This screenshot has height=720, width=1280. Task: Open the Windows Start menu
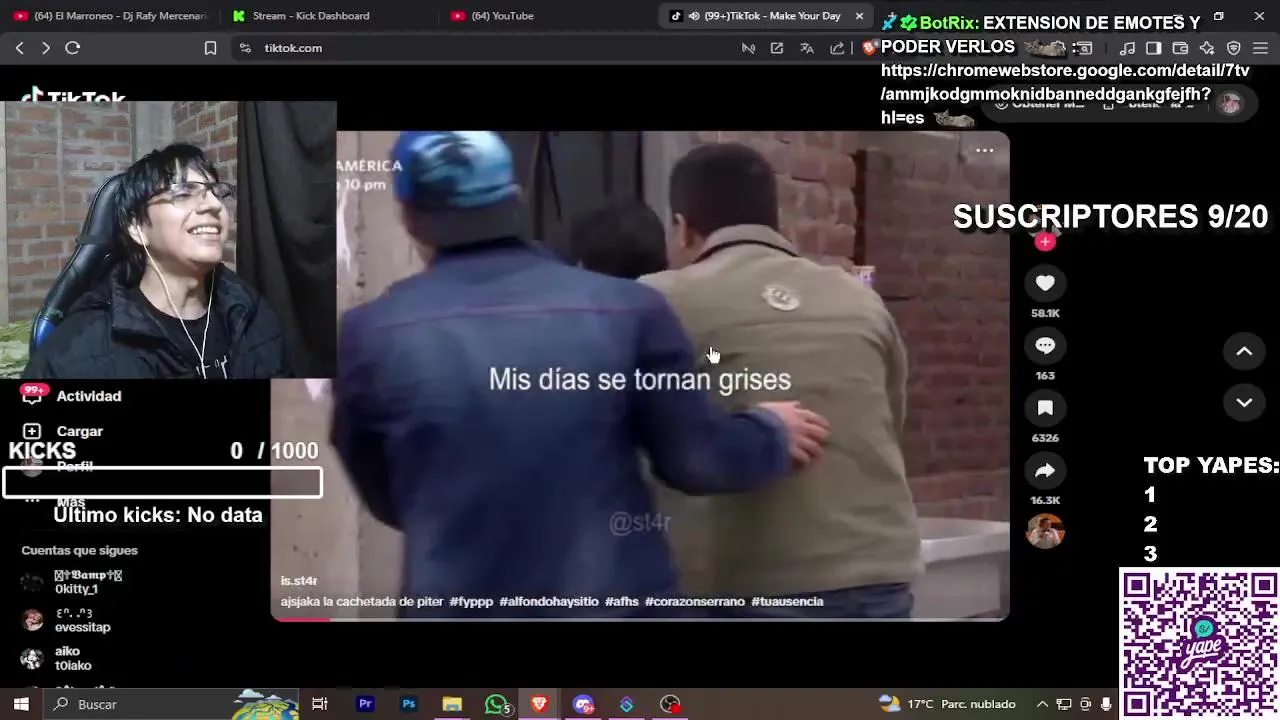click(21, 704)
